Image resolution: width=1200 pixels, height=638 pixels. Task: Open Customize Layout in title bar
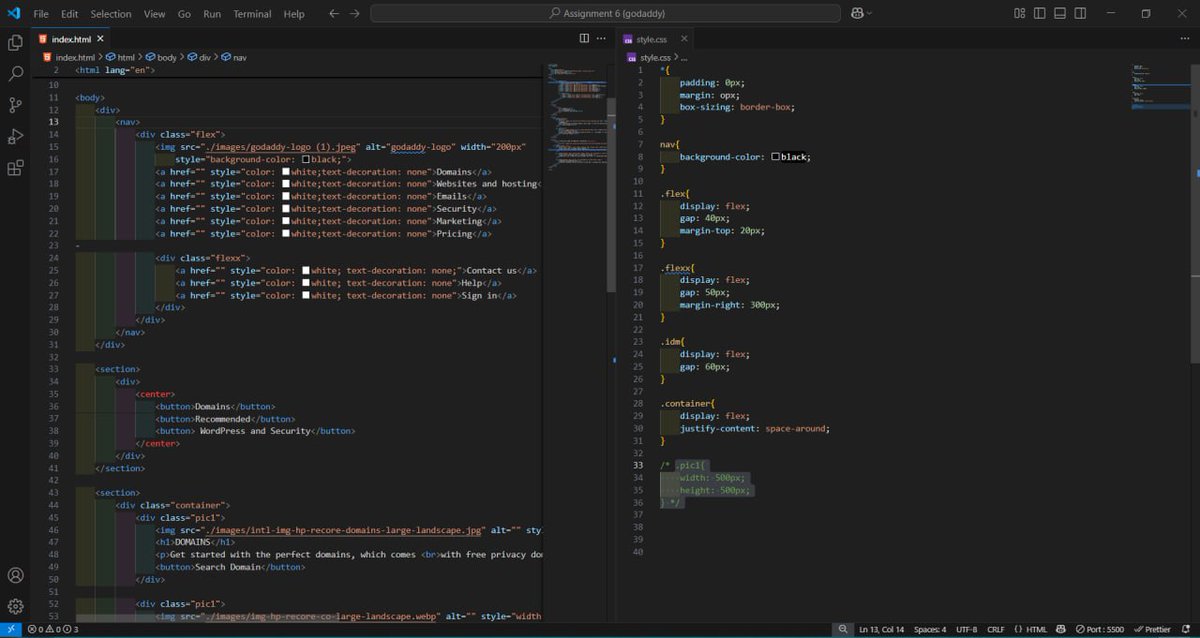coord(1019,14)
